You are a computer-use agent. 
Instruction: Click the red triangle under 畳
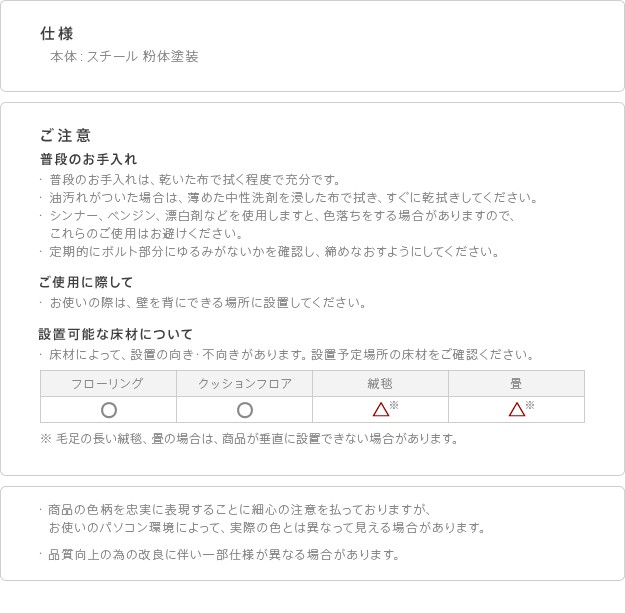click(x=516, y=409)
